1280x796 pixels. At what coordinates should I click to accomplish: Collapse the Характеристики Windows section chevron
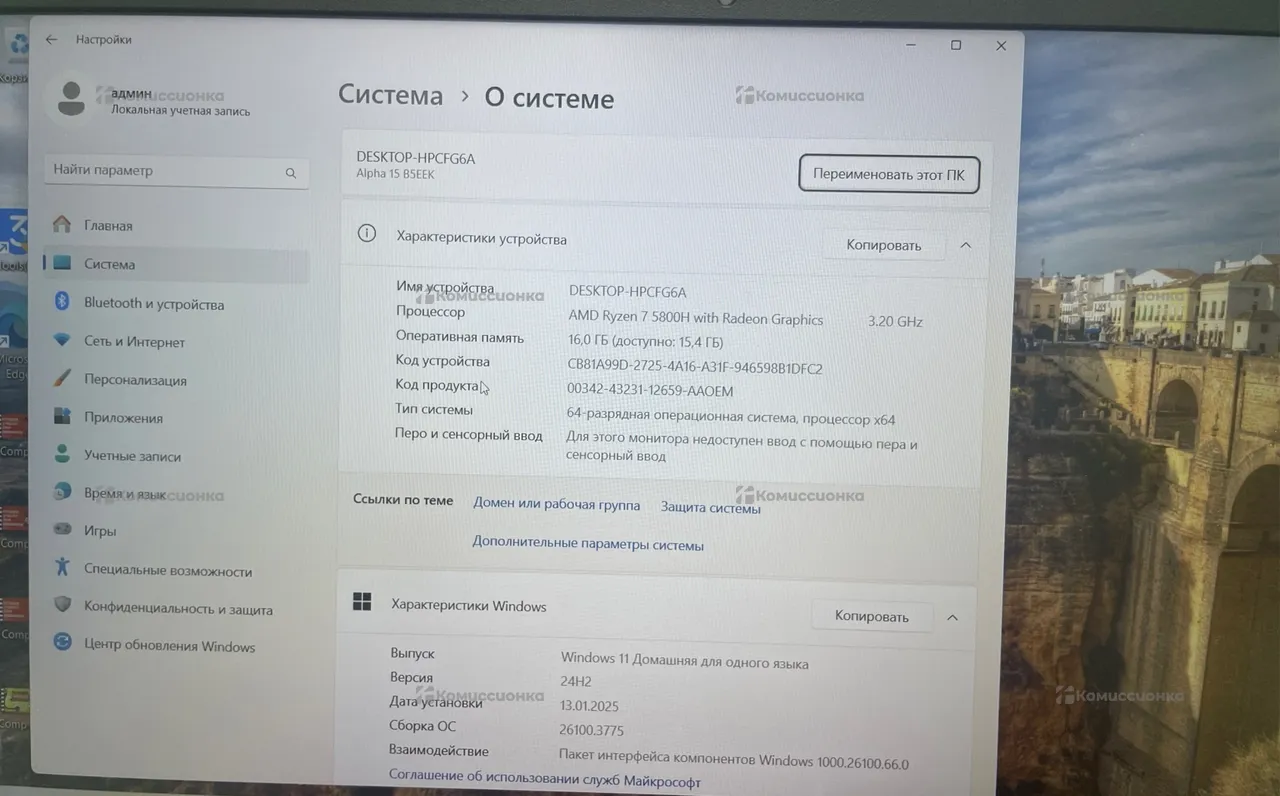coord(952,618)
